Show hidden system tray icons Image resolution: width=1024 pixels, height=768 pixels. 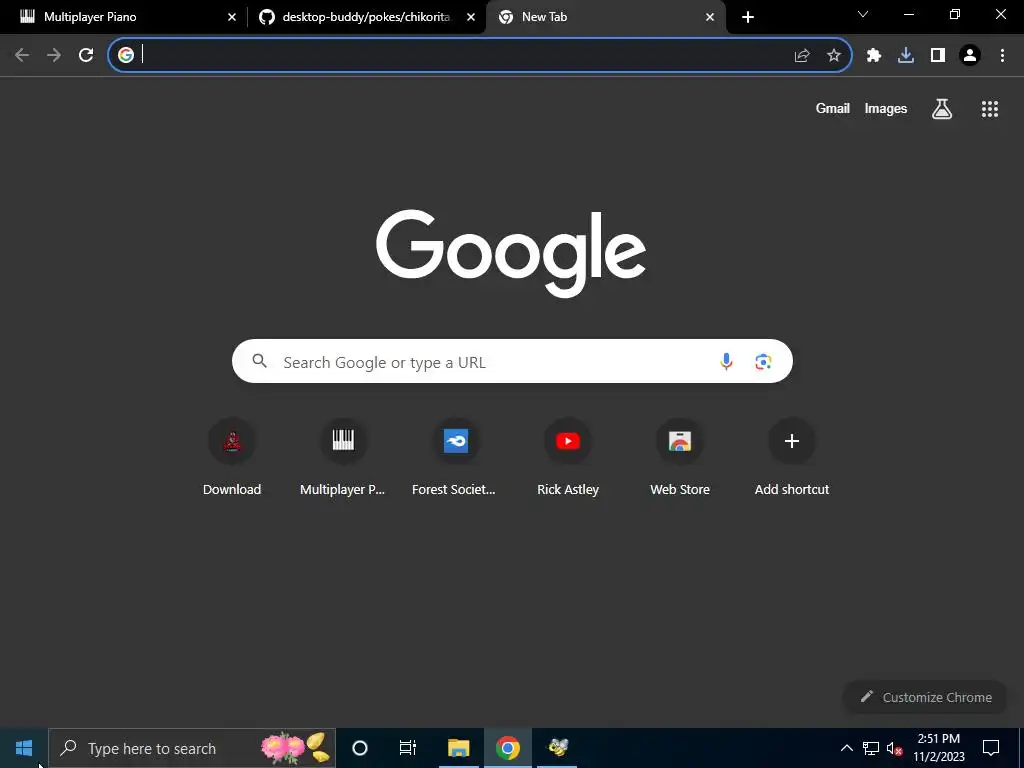coord(846,748)
